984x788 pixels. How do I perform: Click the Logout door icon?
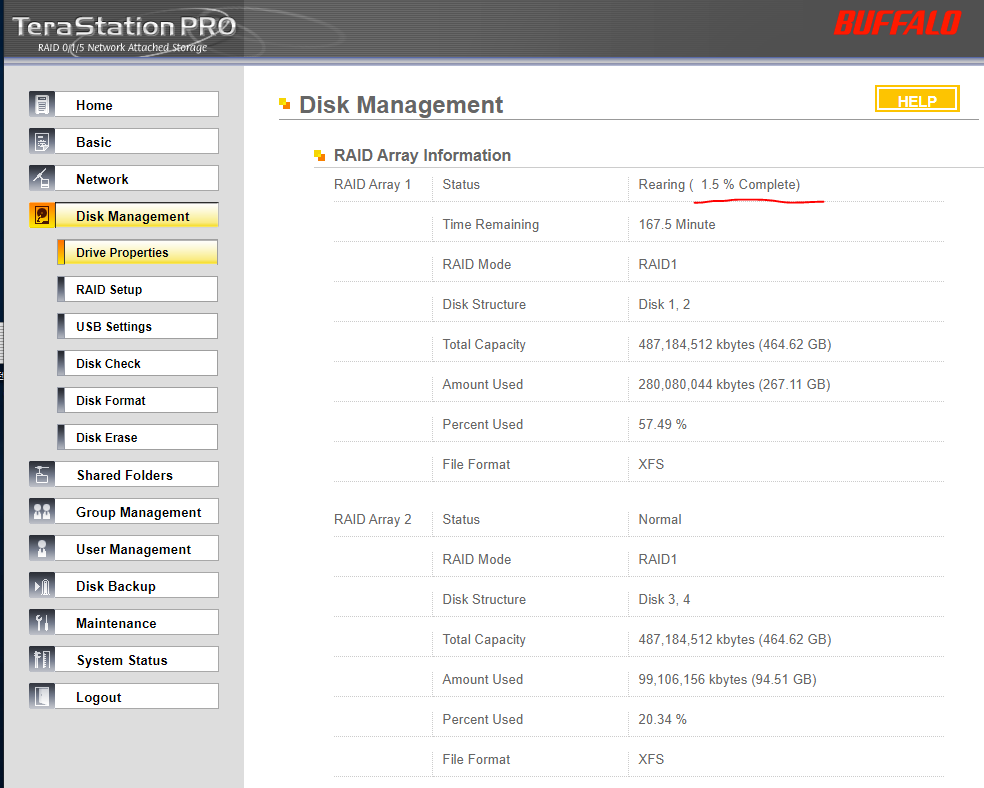pos(42,696)
